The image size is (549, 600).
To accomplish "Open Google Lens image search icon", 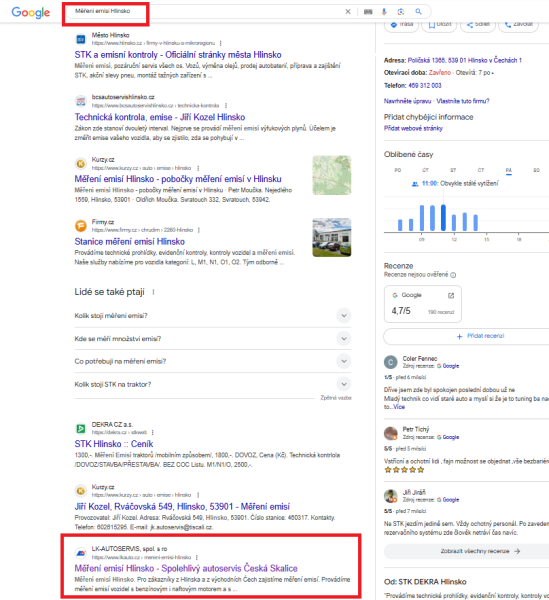I will pyautogui.click(x=401, y=12).
